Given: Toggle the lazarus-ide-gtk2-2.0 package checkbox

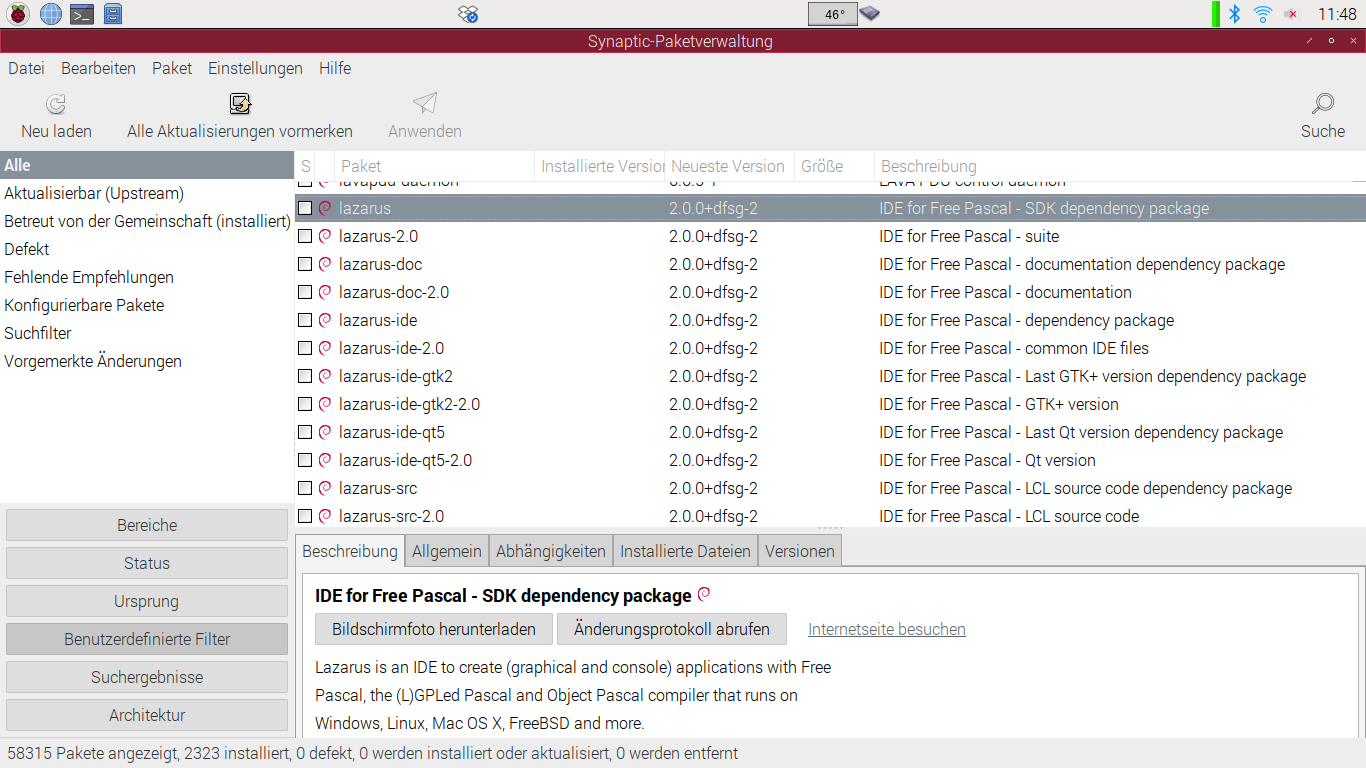Looking at the screenshot, I should point(305,404).
